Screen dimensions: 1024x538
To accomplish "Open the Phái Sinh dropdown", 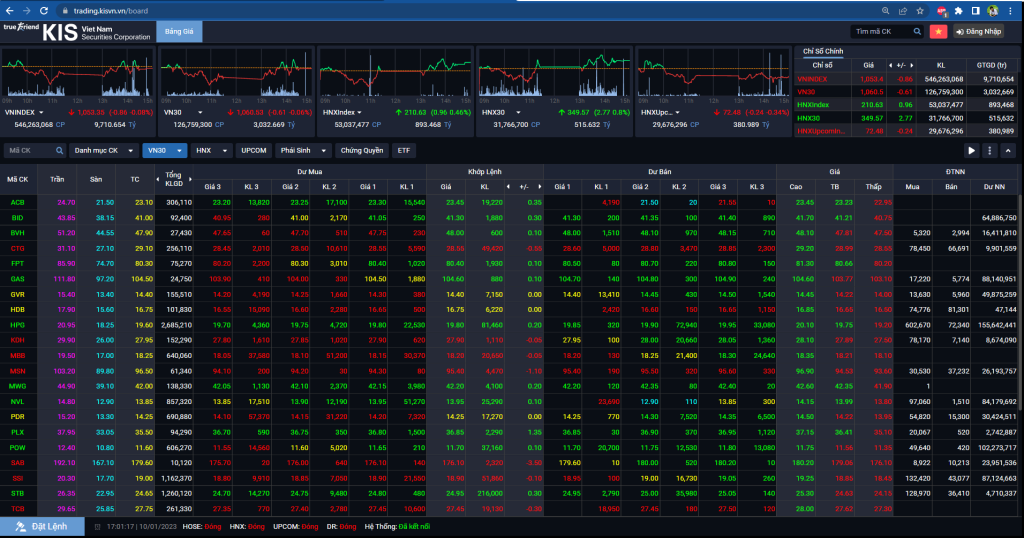I will [301, 150].
